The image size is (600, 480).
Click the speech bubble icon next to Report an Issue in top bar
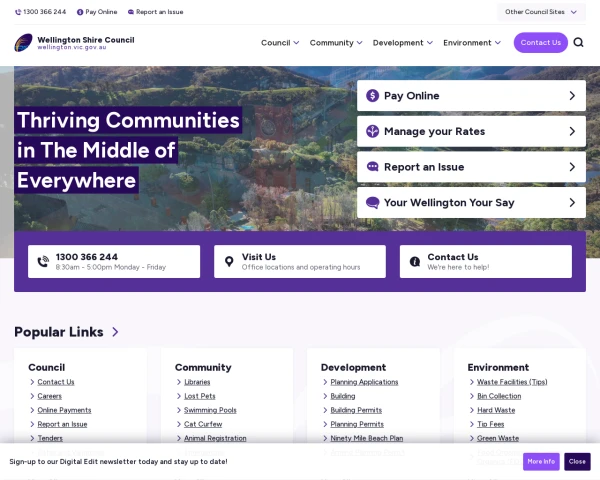(131, 12)
